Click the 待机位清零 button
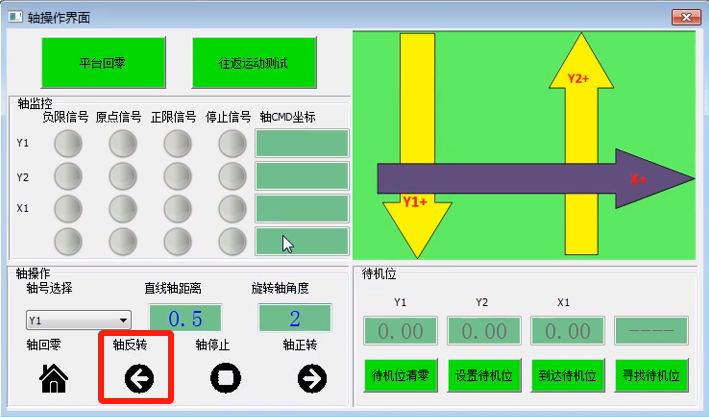This screenshot has height=417, width=709. (x=400, y=377)
